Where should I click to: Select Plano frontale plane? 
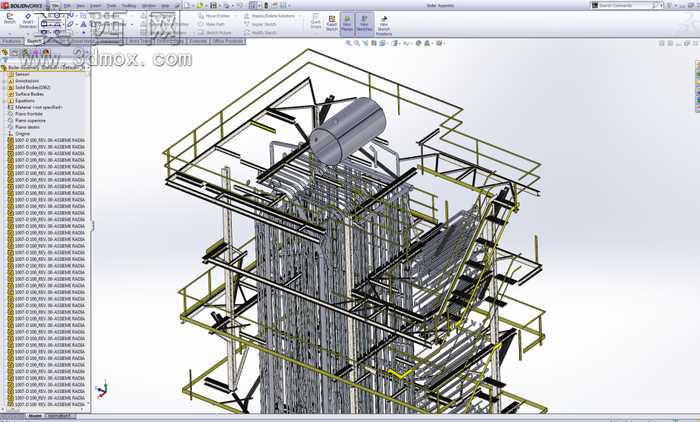(29, 114)
